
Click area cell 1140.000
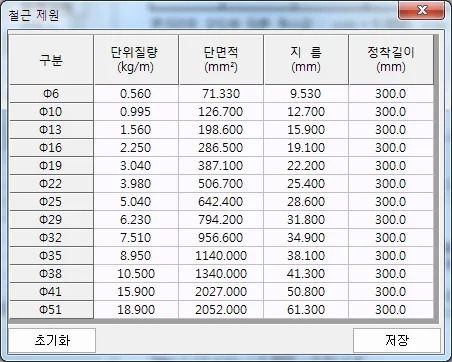[221, 256]
